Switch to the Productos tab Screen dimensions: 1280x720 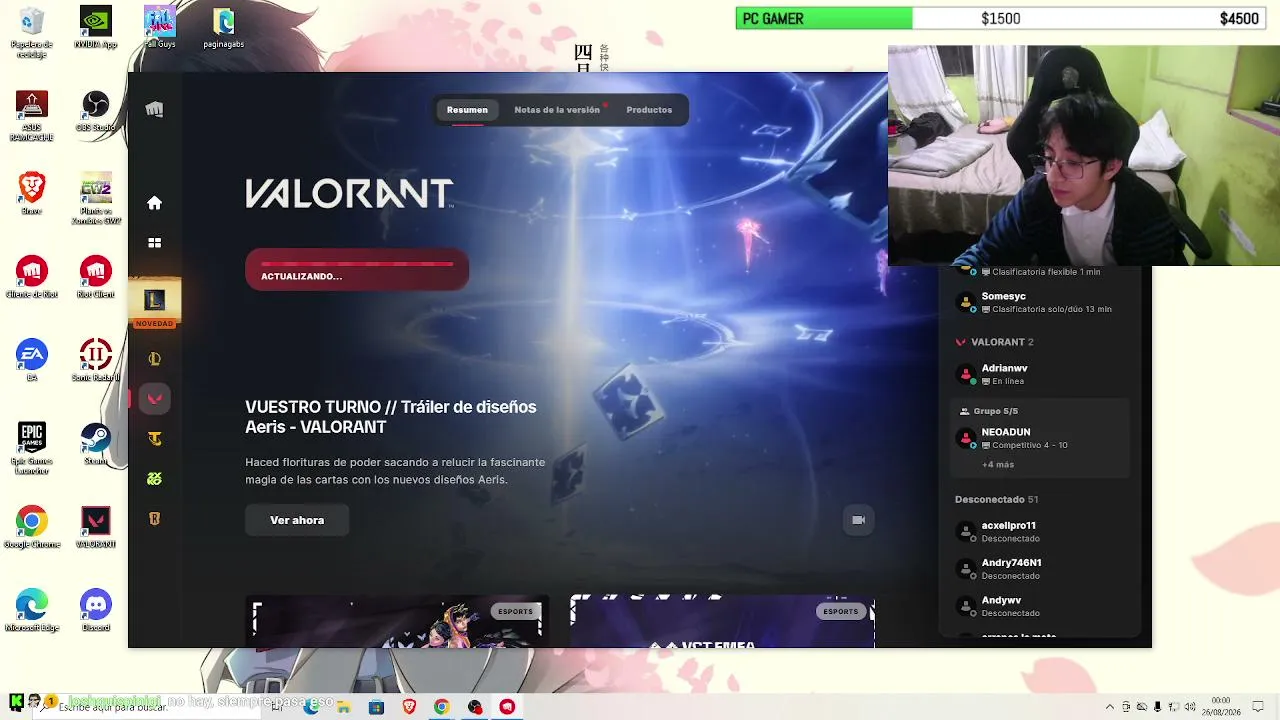[x=649, y=110]
